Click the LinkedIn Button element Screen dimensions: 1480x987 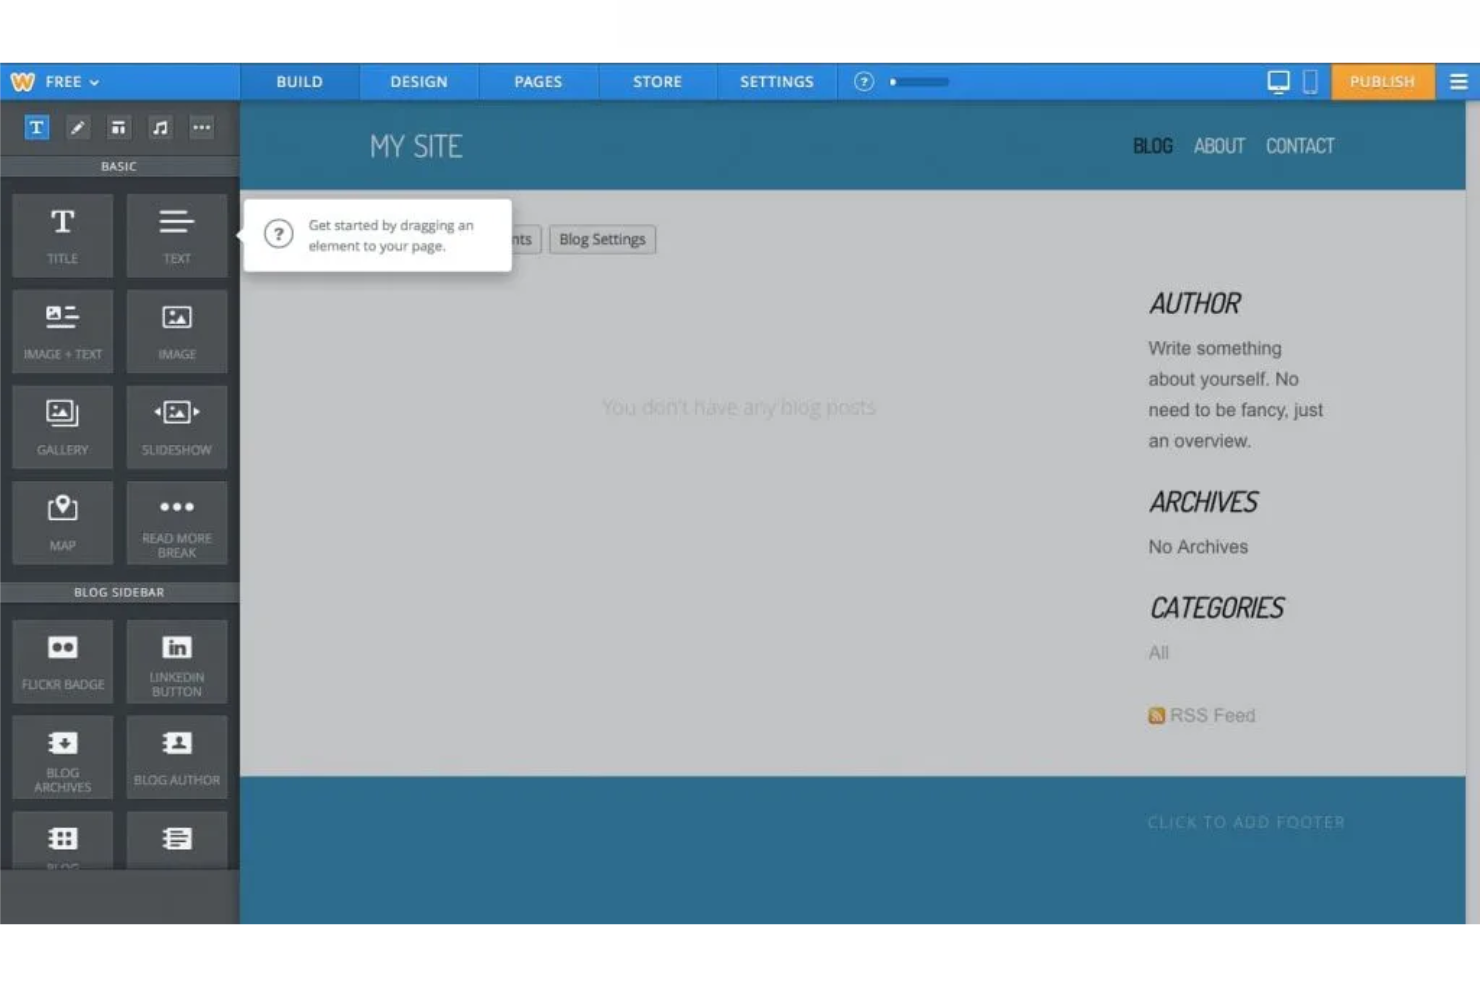(x=176, y=661)
